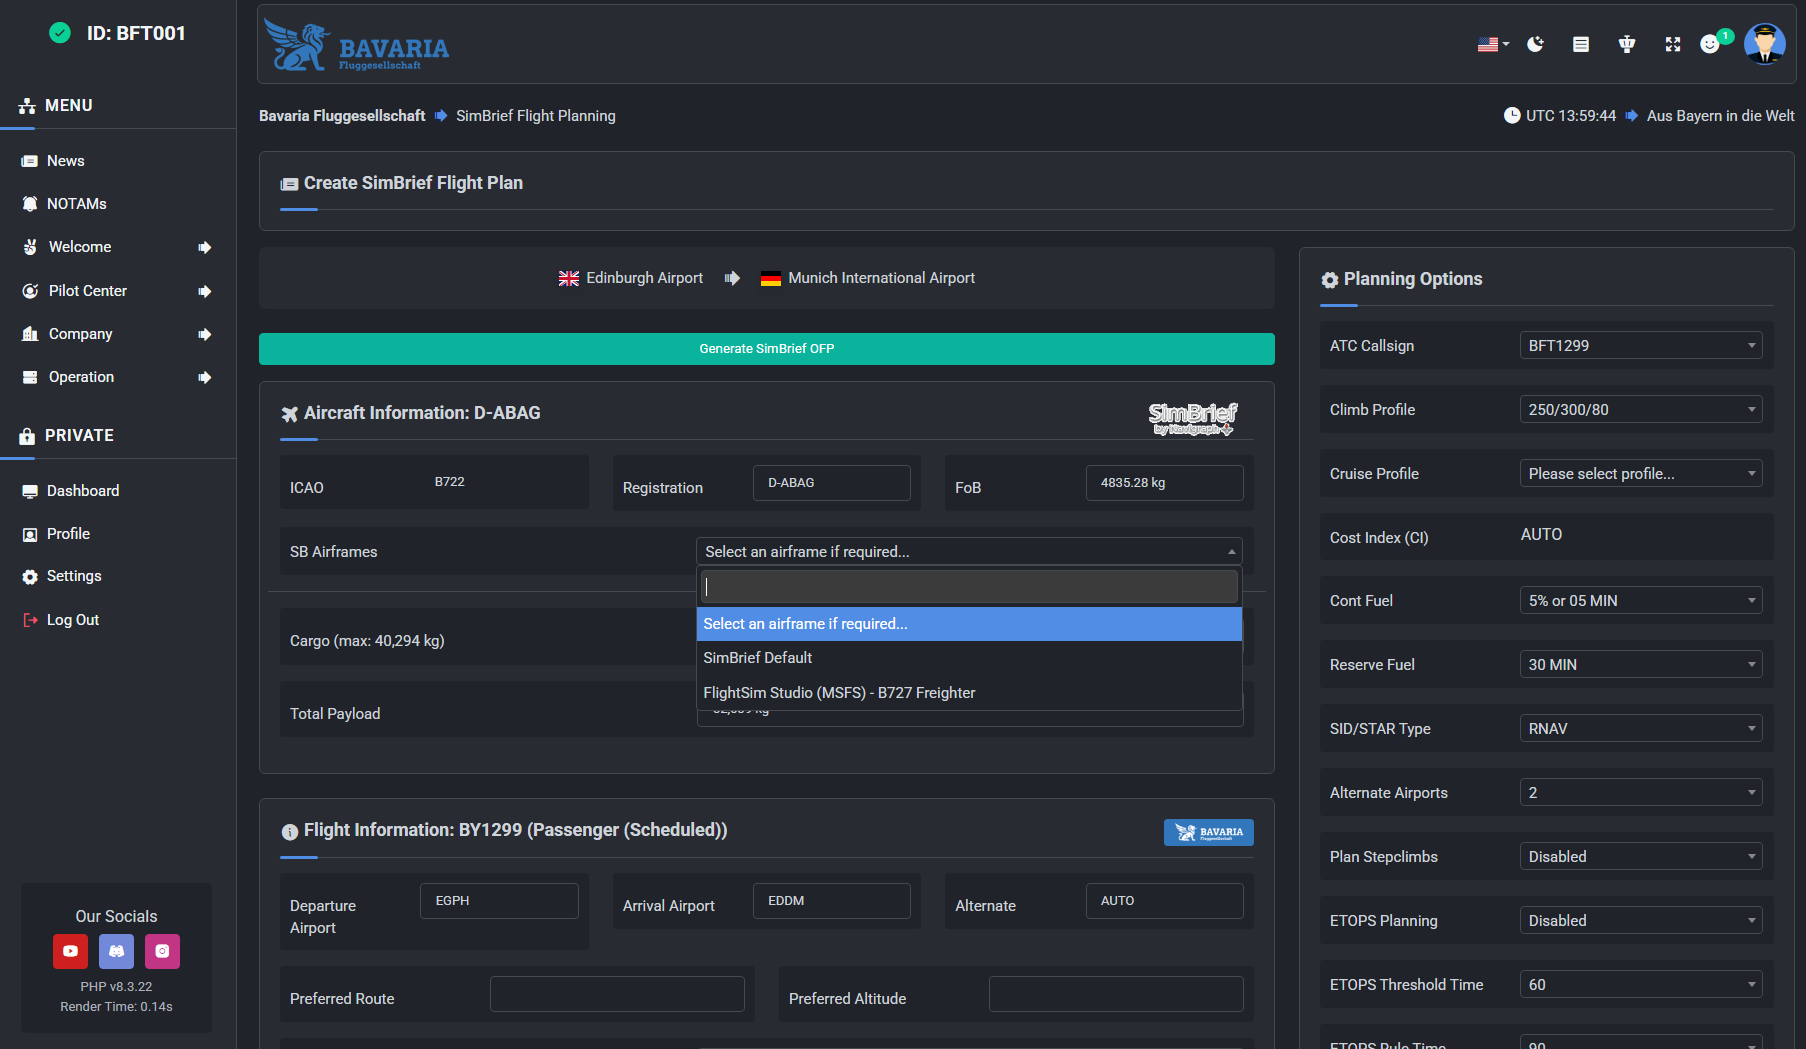1806x1049 pixels.
Task: Open the ETOPS Planning dropdown
Action: pyautogui.click(x=1641, y=921)
